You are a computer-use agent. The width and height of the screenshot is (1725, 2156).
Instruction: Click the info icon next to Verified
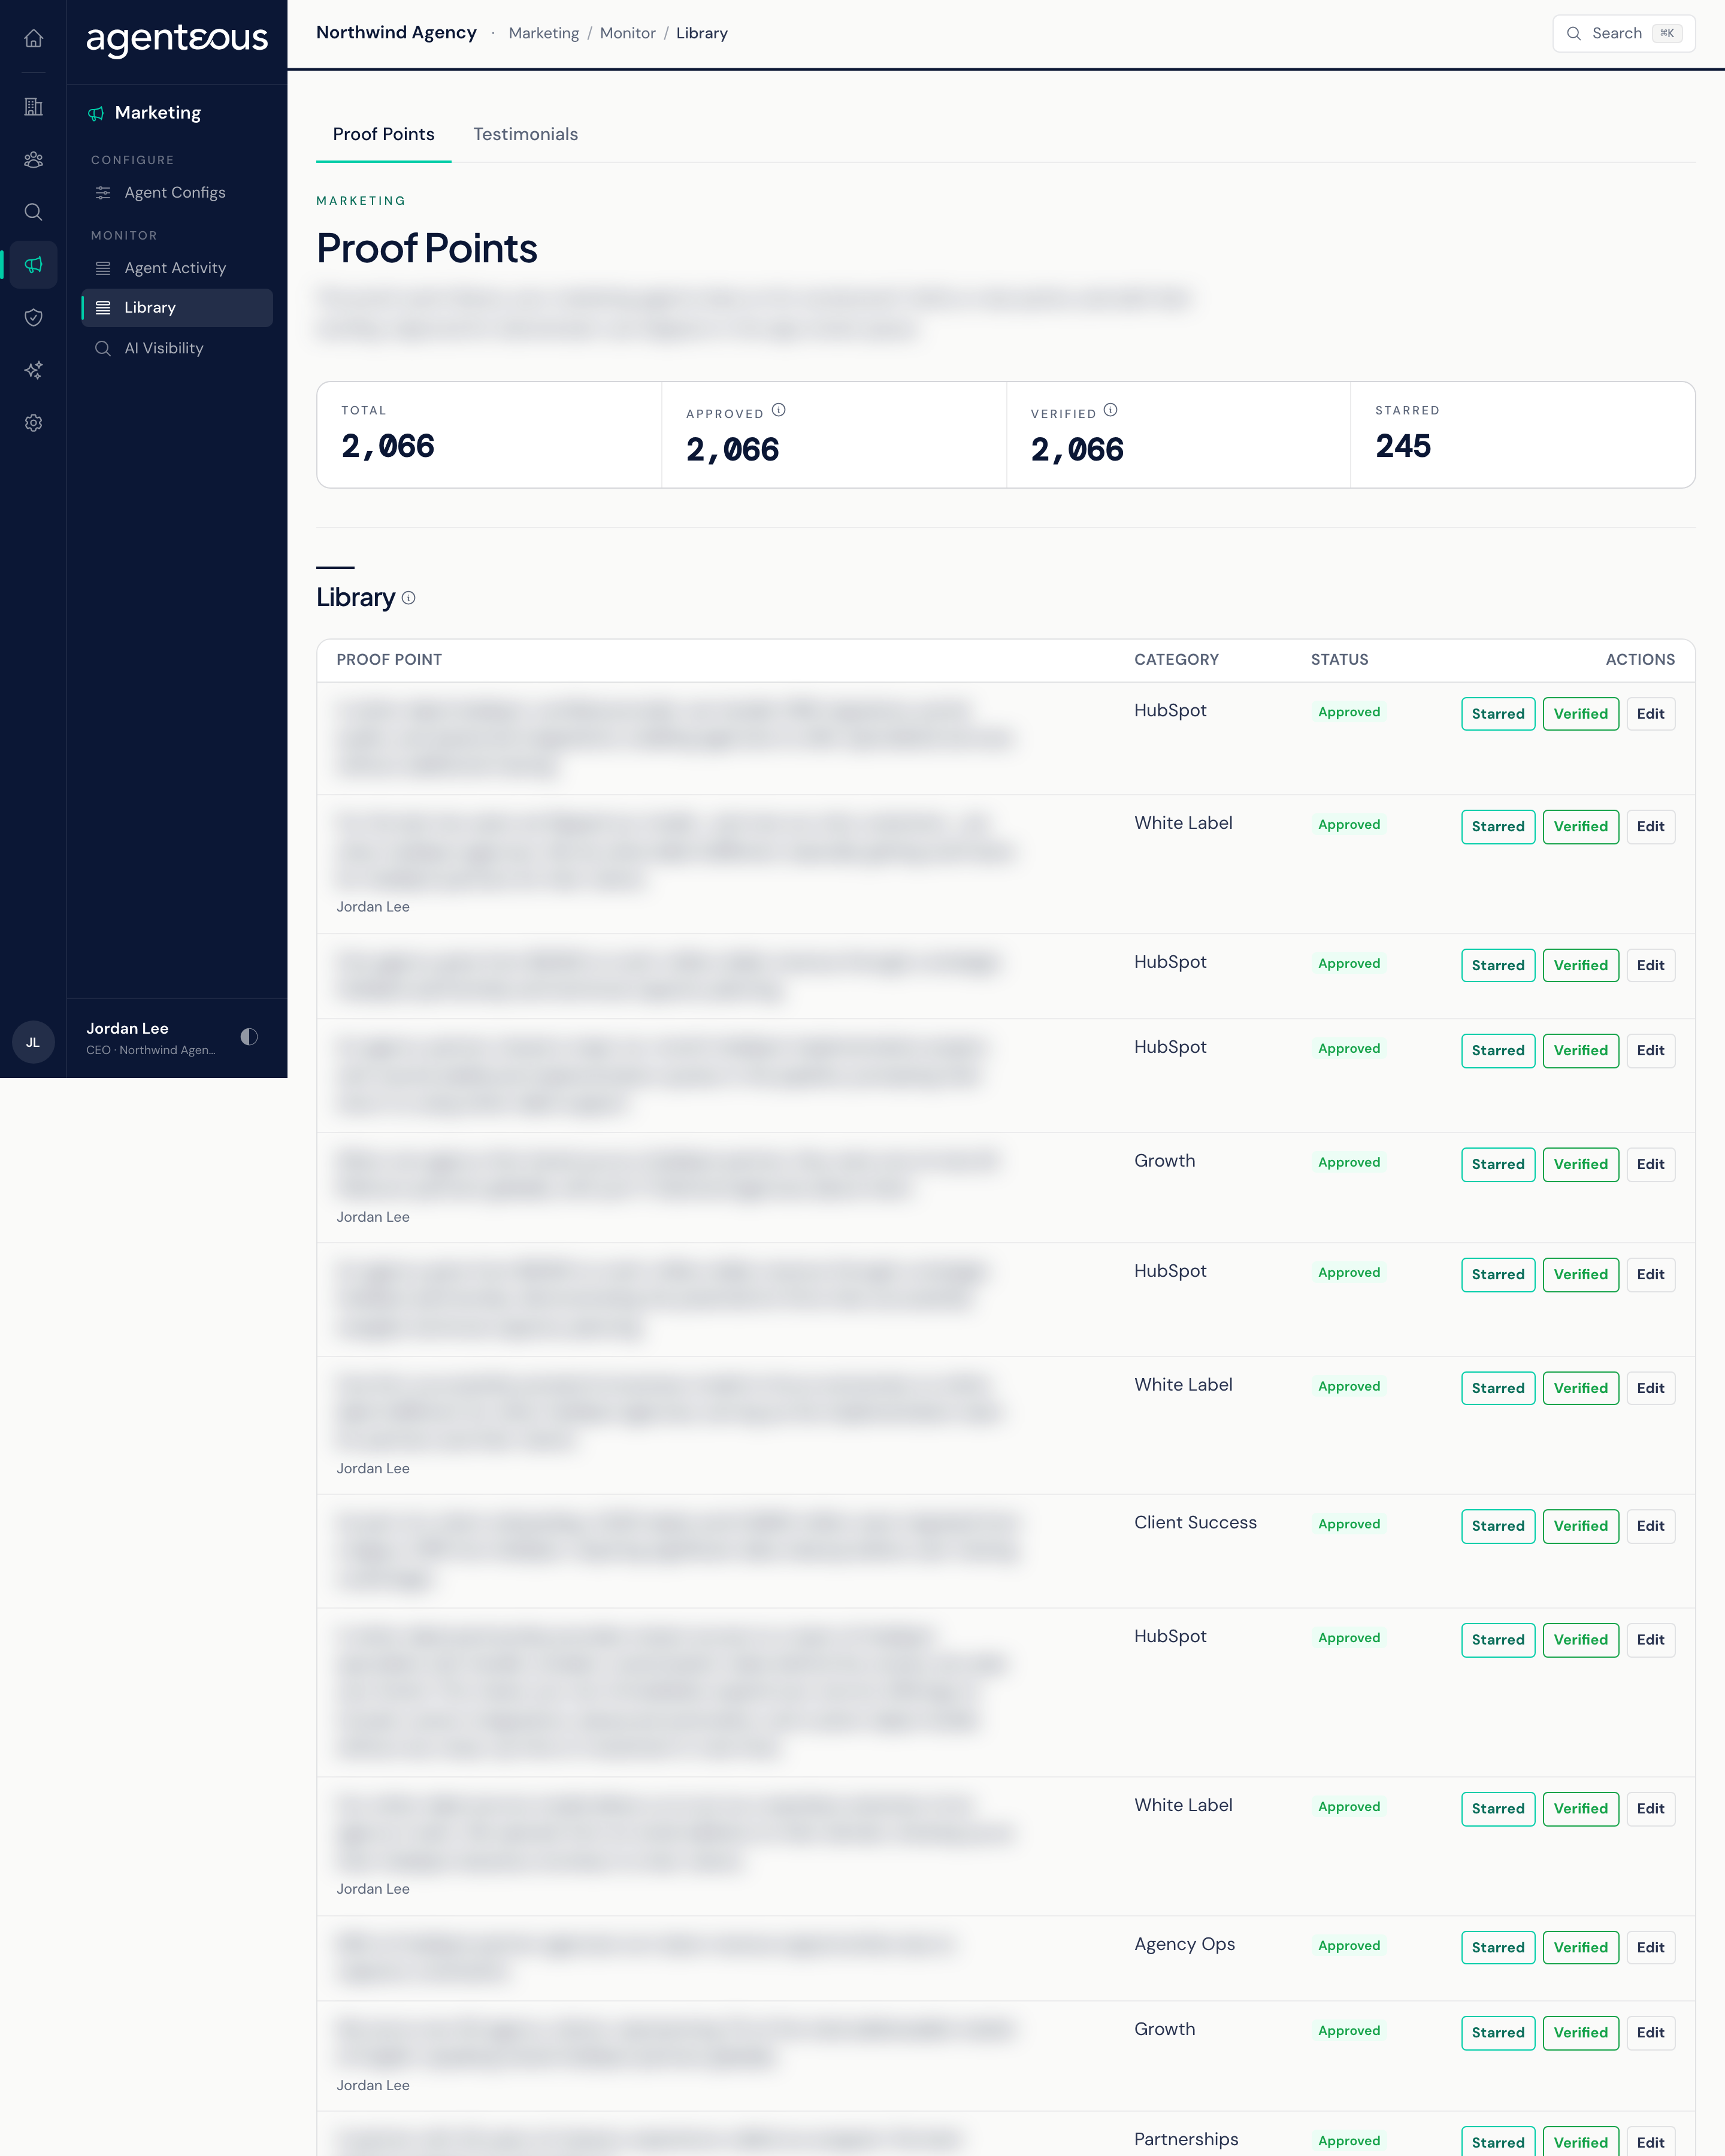[x=1111, y=410]
